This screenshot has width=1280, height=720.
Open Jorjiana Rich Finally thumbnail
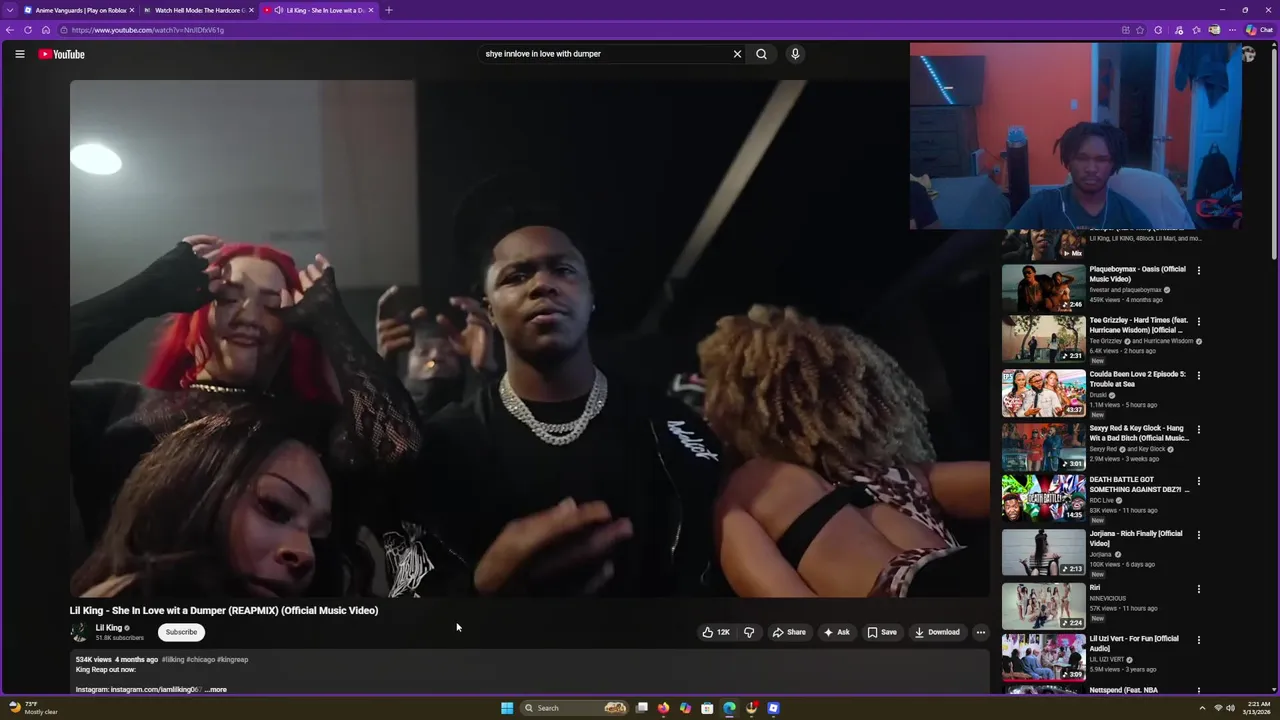1043,552
